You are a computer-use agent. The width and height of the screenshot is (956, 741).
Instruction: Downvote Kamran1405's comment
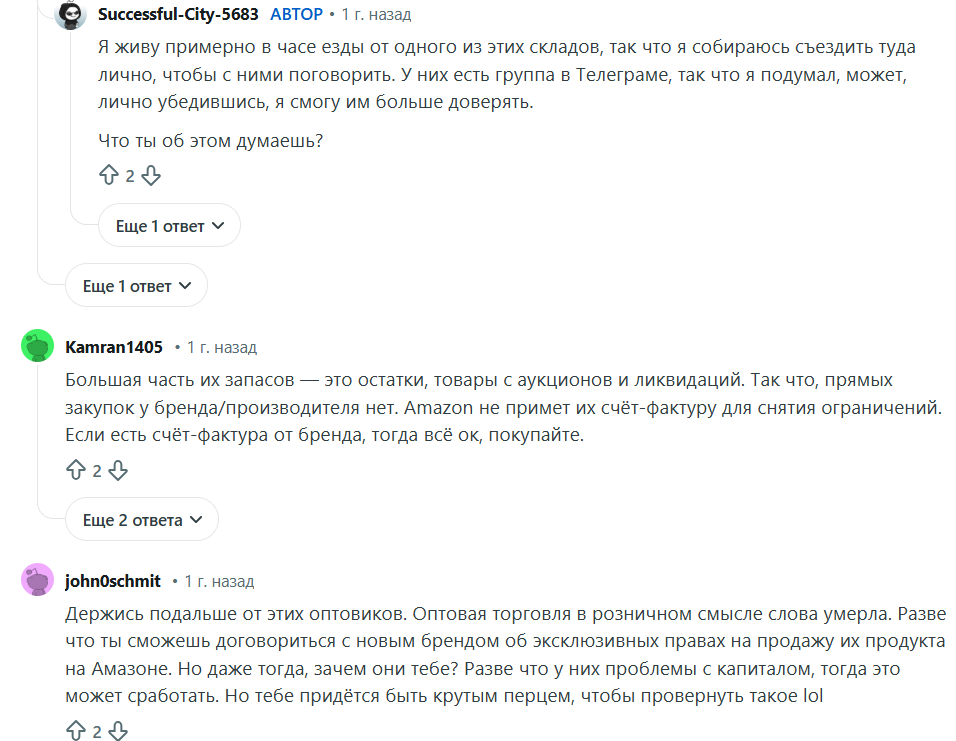click(118, 469)
